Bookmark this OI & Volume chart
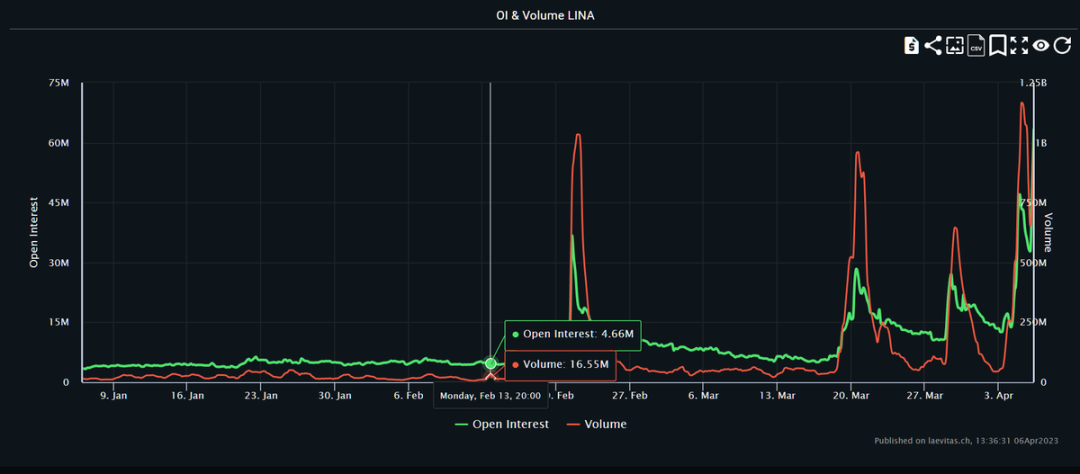This screenshot has height=474, width=1080. (998, 45)
